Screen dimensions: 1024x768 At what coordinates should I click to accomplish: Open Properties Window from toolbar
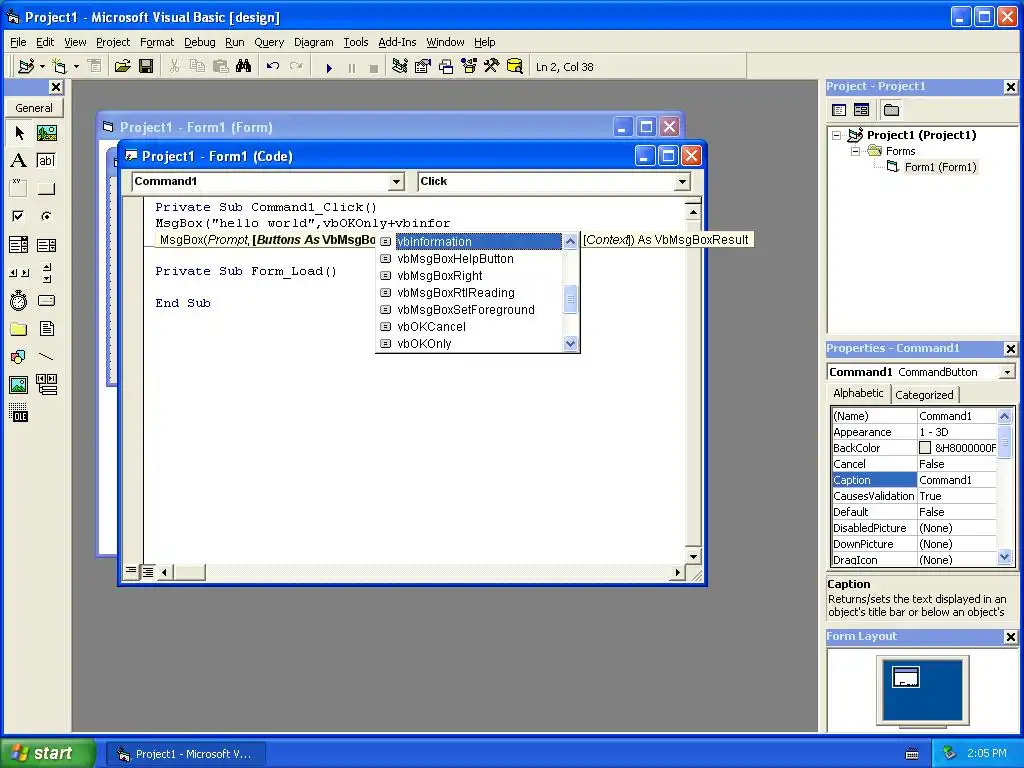(423, 66)
